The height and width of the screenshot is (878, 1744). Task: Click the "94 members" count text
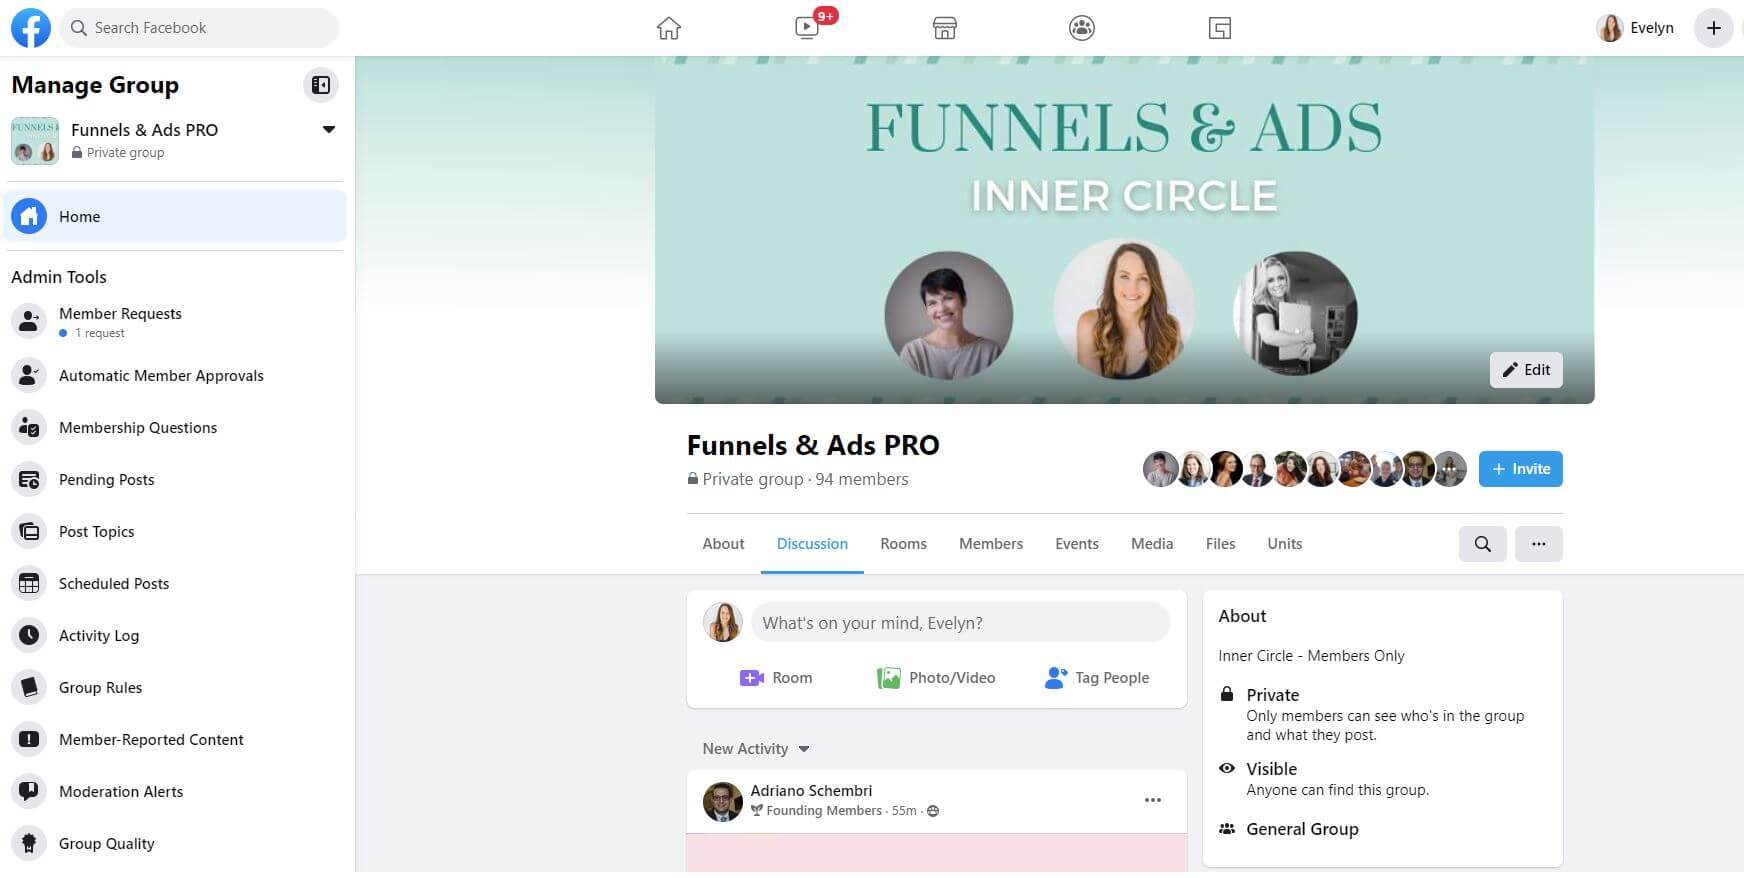coord(862,479)
